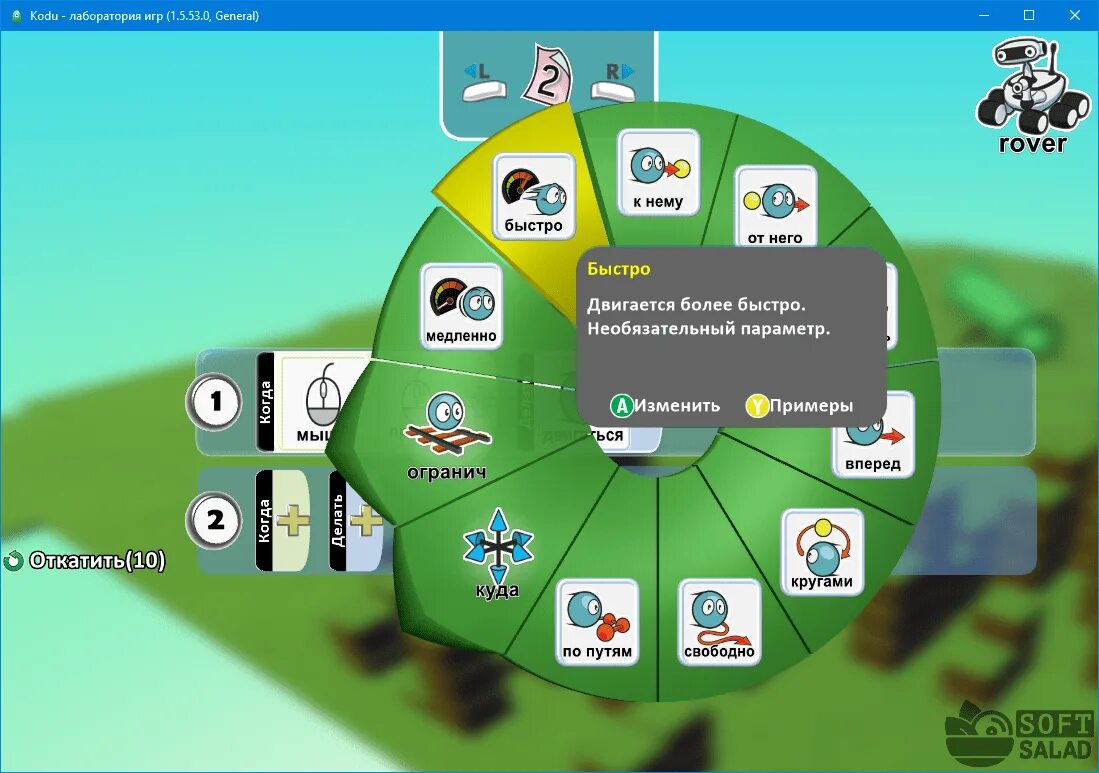
Task: Go to previous page with L arrow
Action: [484, 81]
